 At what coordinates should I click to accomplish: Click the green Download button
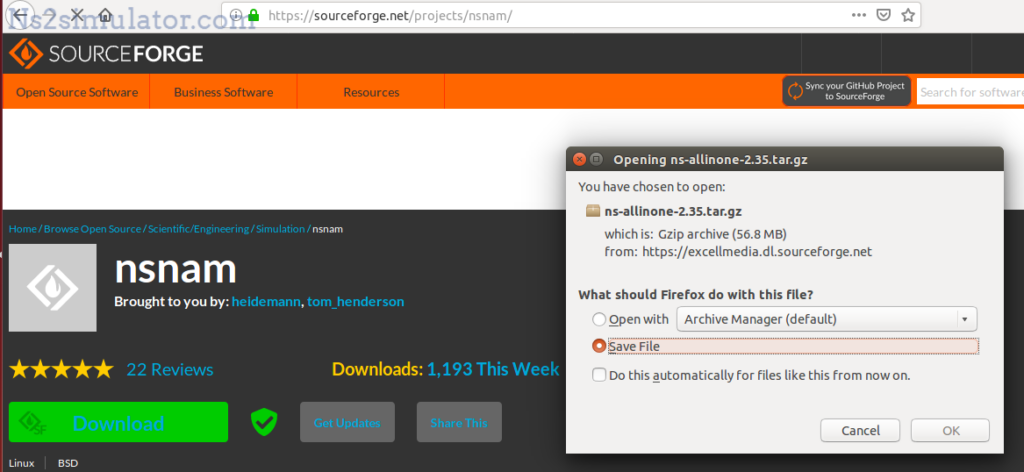click(x=118, y=422)
